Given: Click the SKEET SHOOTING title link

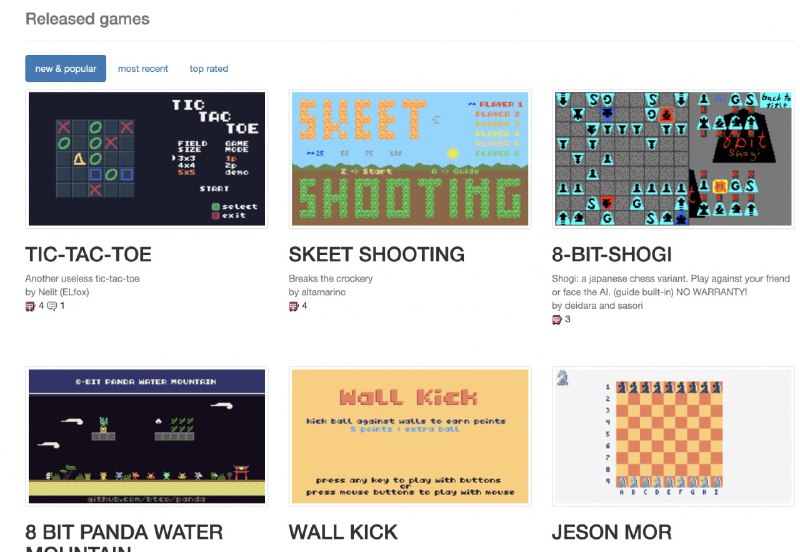Looking at the screenshot, I should pyautogui.click(x=377, y=254).
